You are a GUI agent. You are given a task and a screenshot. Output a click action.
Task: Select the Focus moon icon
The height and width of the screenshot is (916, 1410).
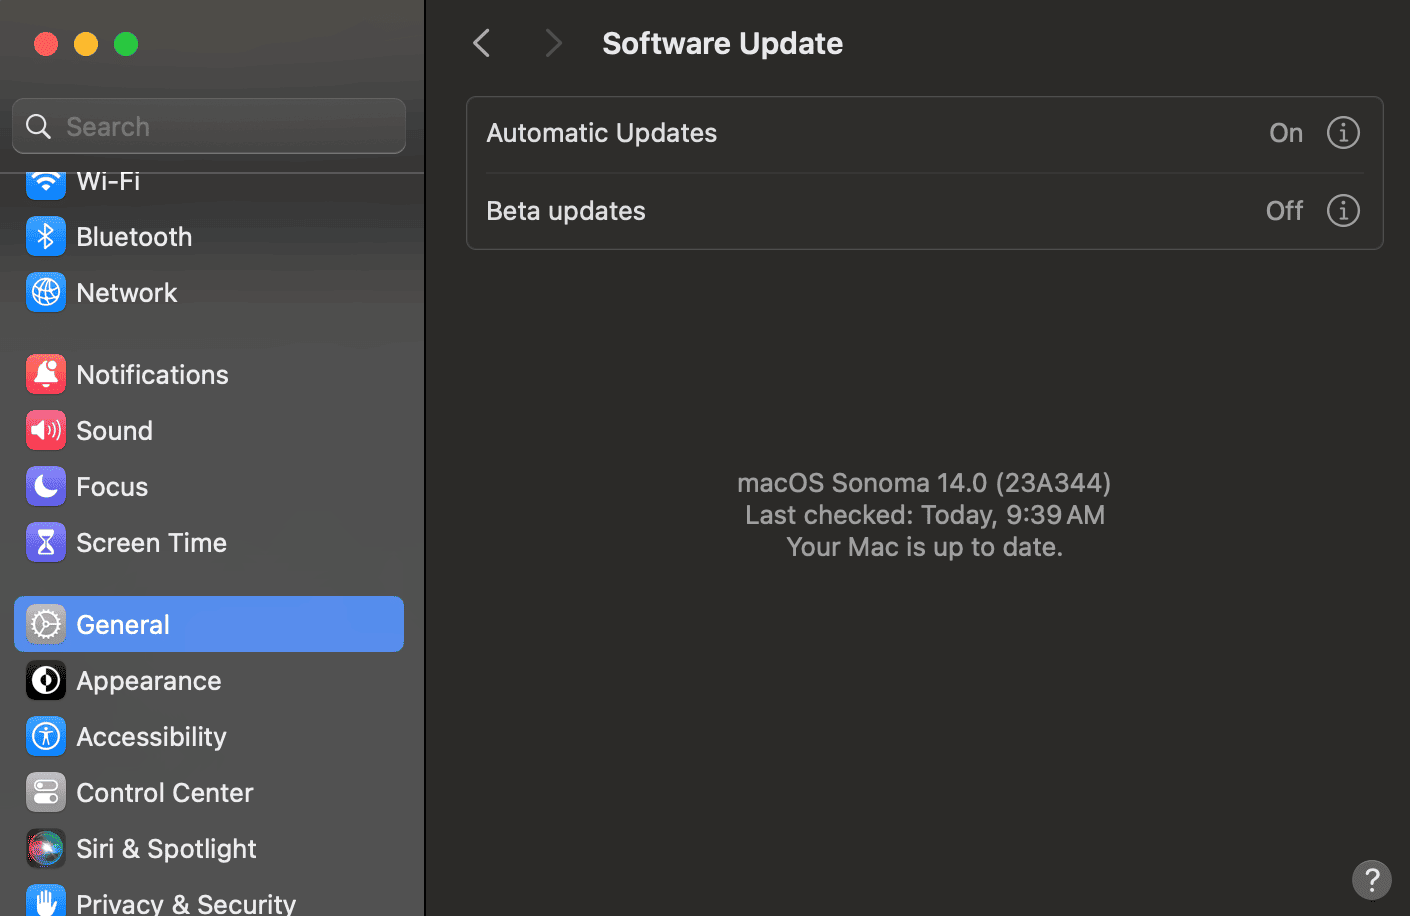pos(45,486)
